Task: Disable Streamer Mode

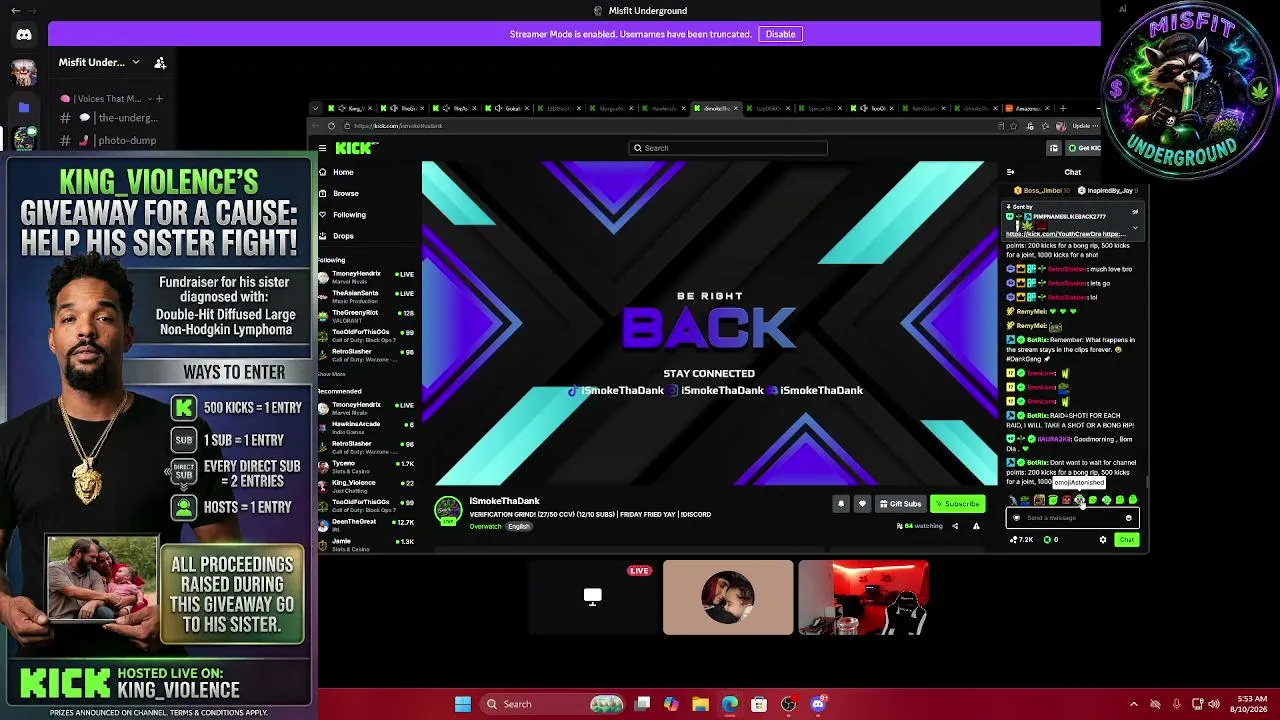Action: click(780, 34)
